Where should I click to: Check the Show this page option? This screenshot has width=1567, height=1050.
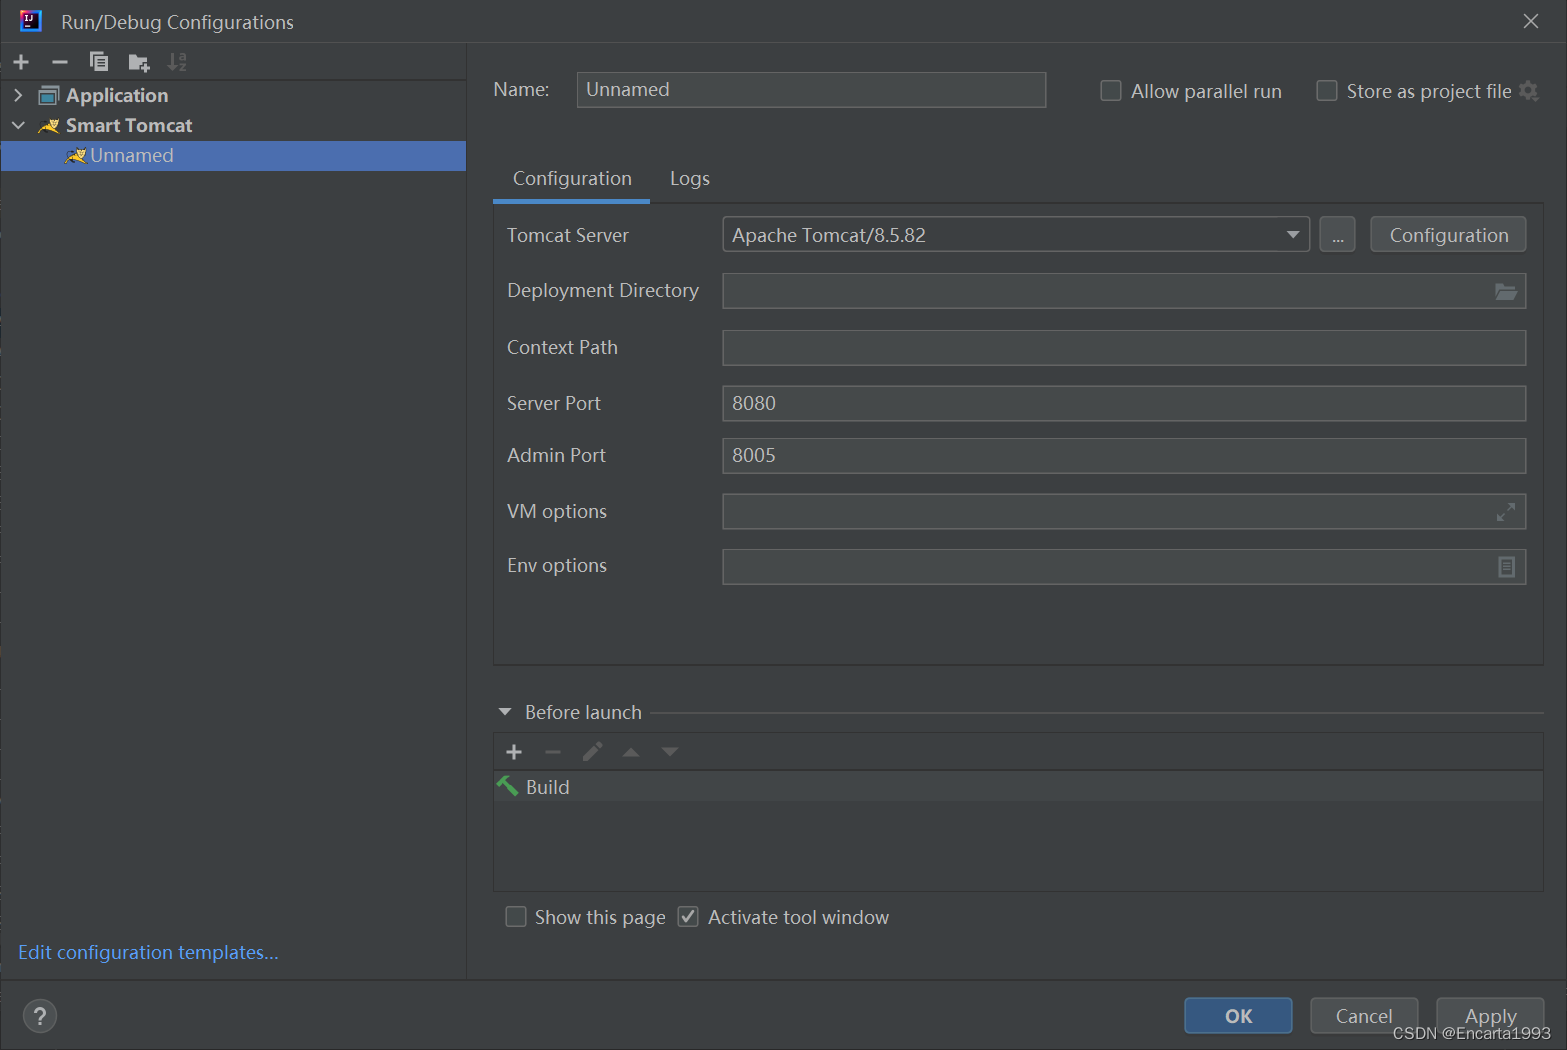(516, 917)
